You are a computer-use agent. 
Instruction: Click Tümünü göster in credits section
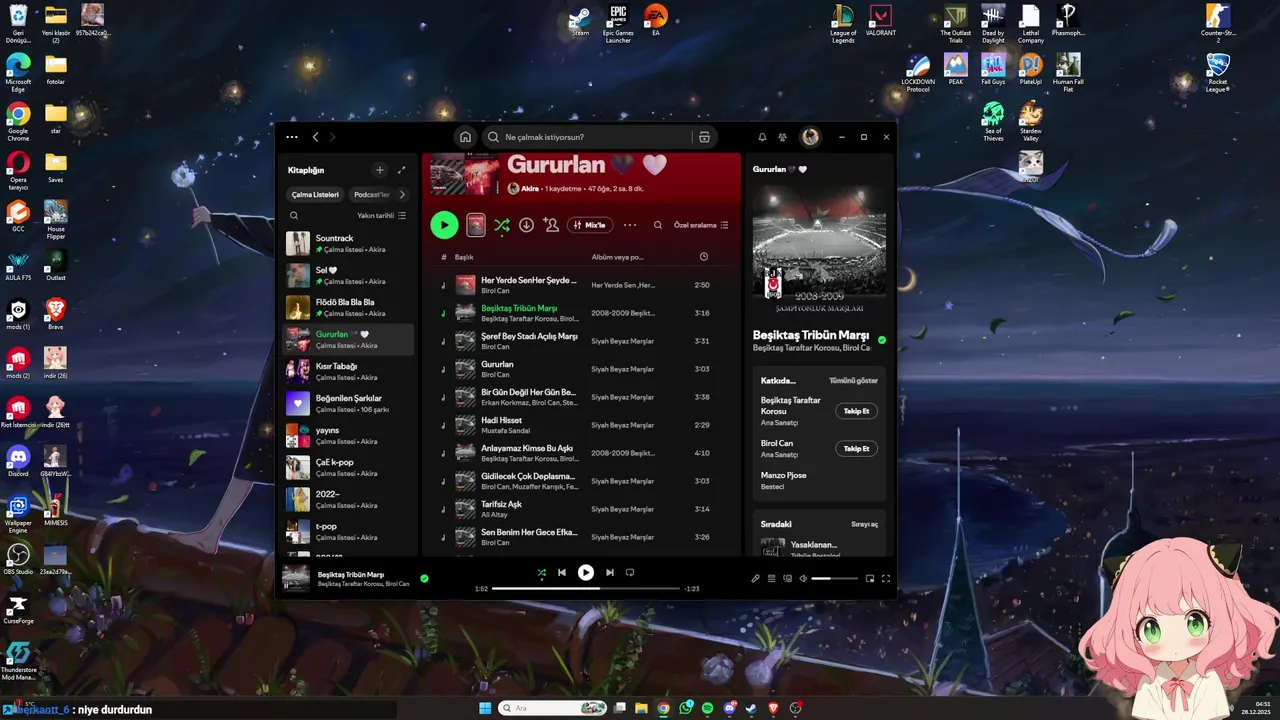pyautogui.click(x=853, y=381)
